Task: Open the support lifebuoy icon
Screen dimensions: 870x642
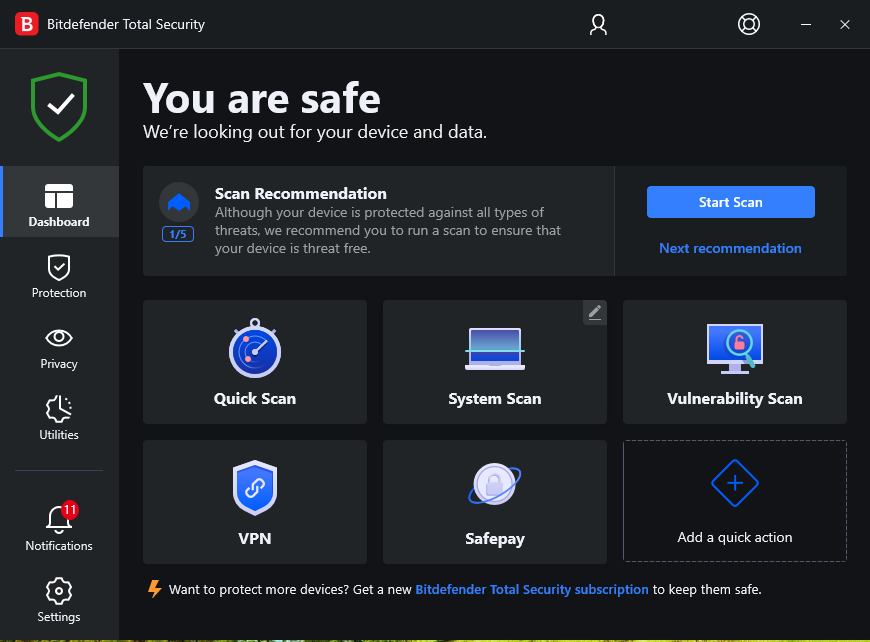Action: pos(748,24)
